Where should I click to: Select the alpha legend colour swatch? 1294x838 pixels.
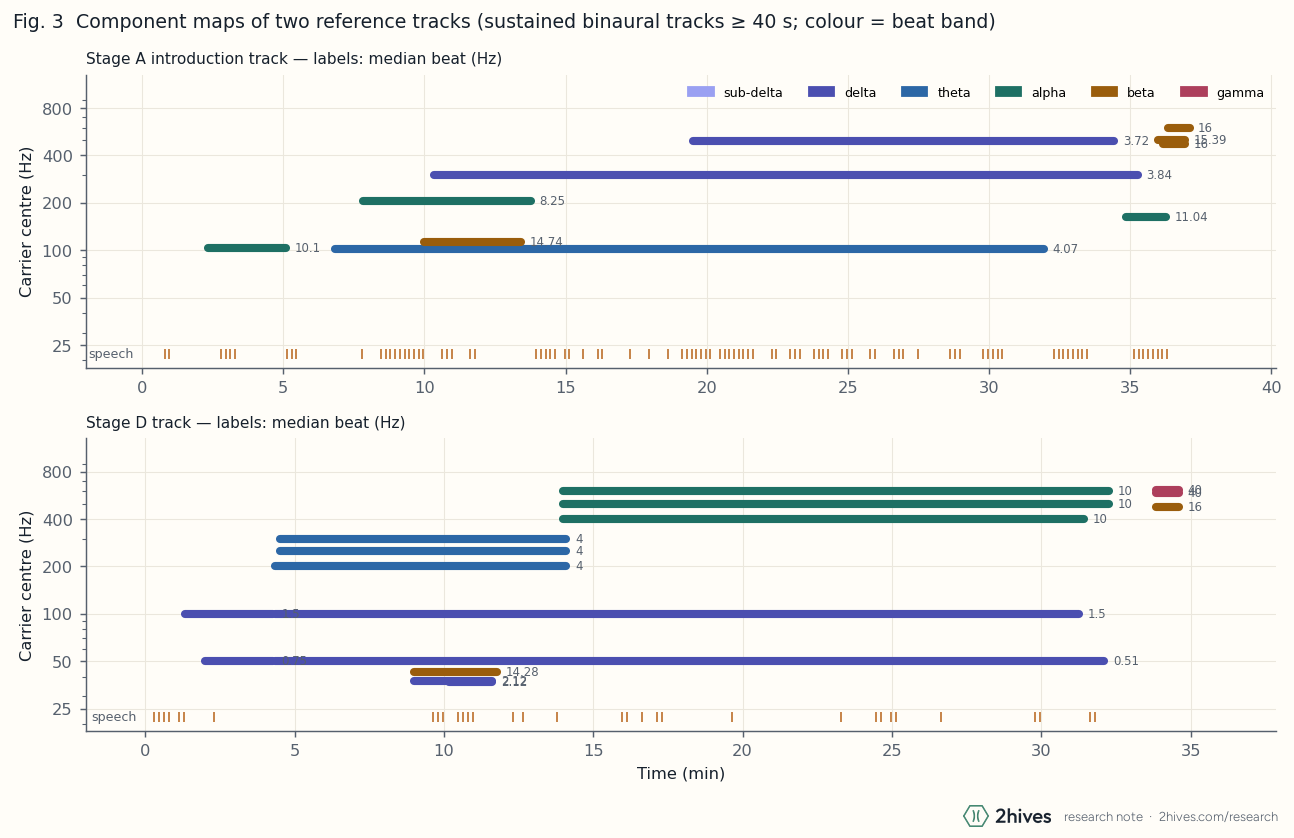1008,92
